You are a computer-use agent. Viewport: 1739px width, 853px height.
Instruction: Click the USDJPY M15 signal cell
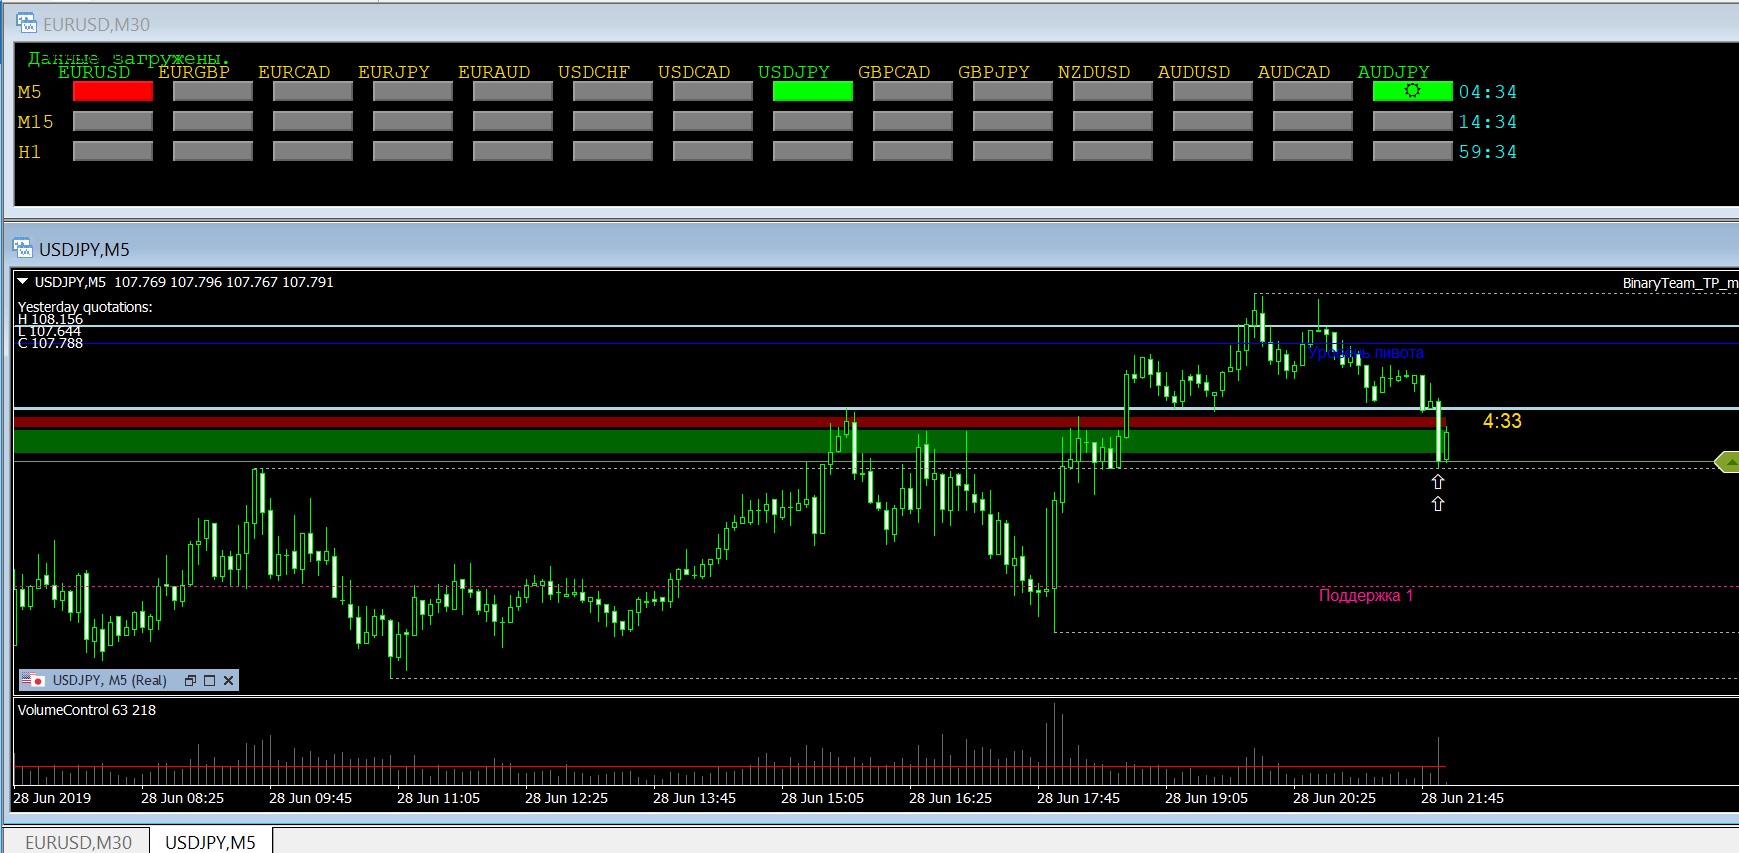click(813, 122)
